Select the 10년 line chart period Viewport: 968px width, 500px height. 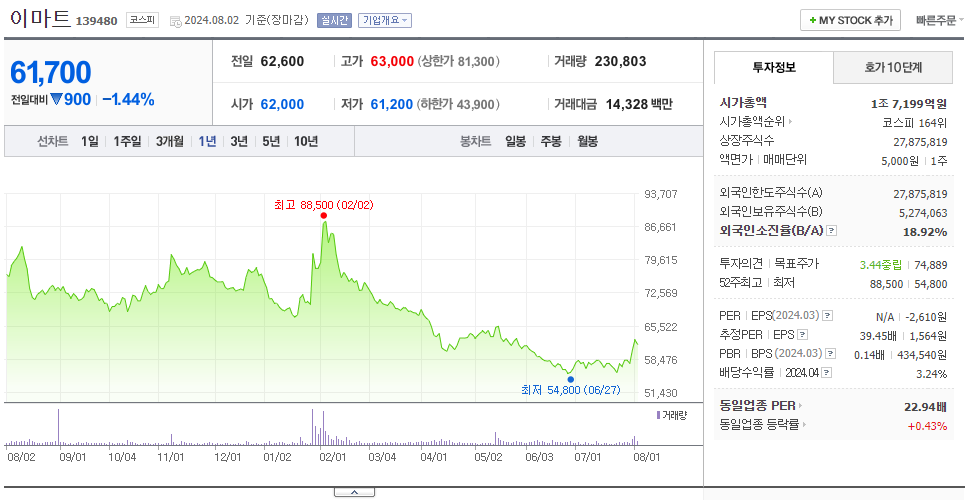point(306,141)
